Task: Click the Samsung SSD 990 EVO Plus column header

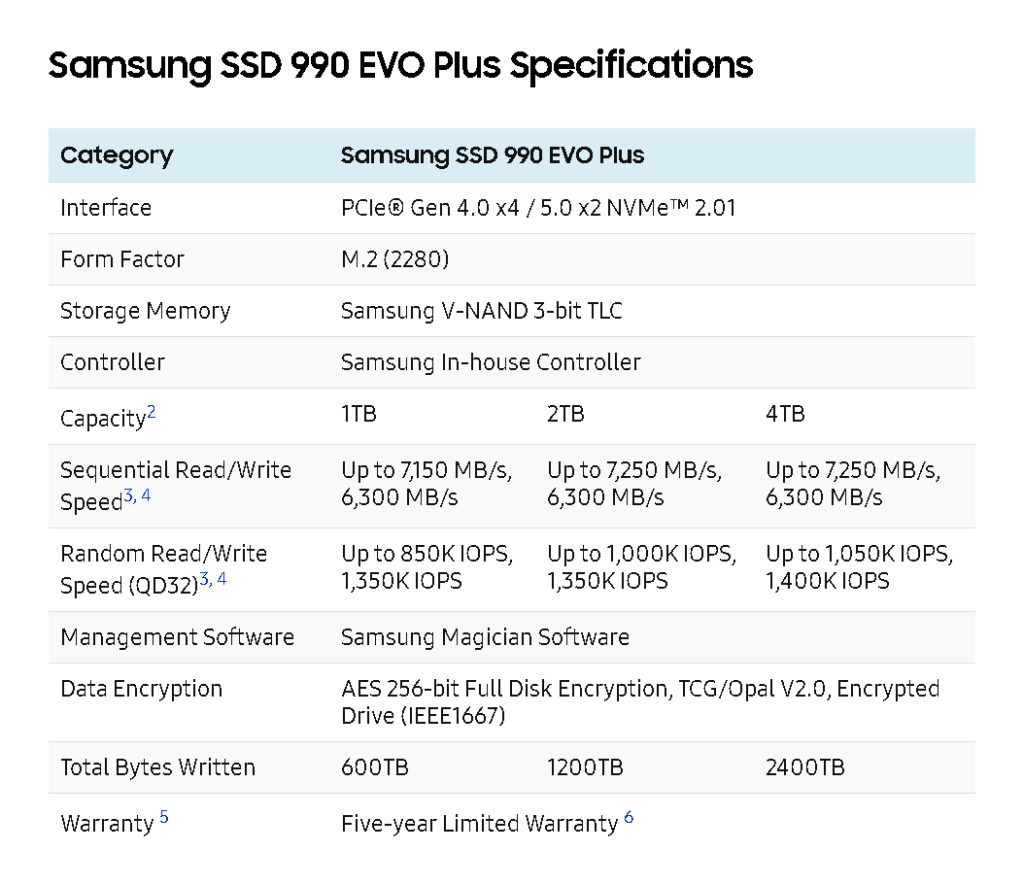Action: [492, 155]
